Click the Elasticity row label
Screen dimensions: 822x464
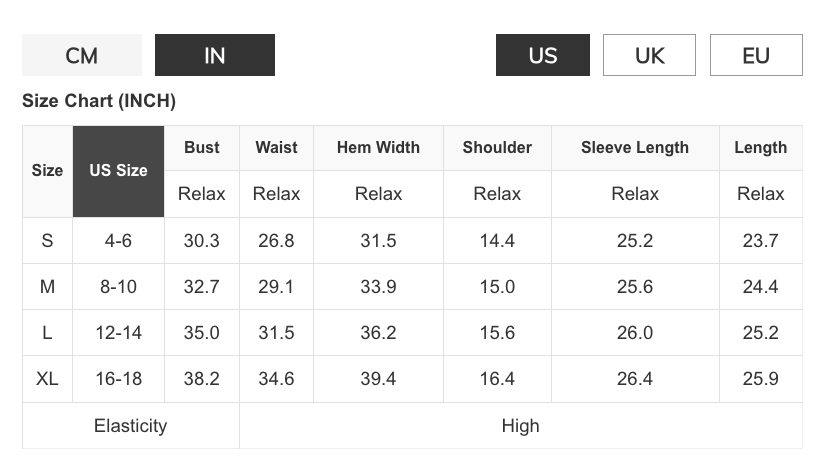pyautogui.click(x=131, y=426)
